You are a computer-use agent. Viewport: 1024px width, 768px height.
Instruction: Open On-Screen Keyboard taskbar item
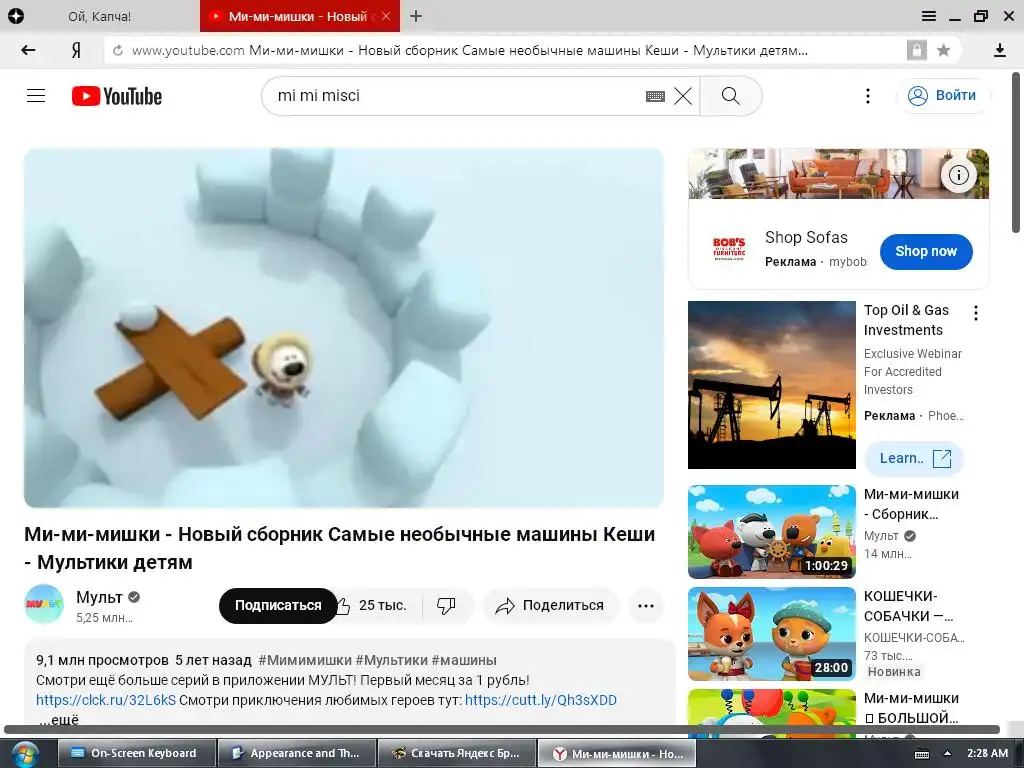click(x=136, y=753)
